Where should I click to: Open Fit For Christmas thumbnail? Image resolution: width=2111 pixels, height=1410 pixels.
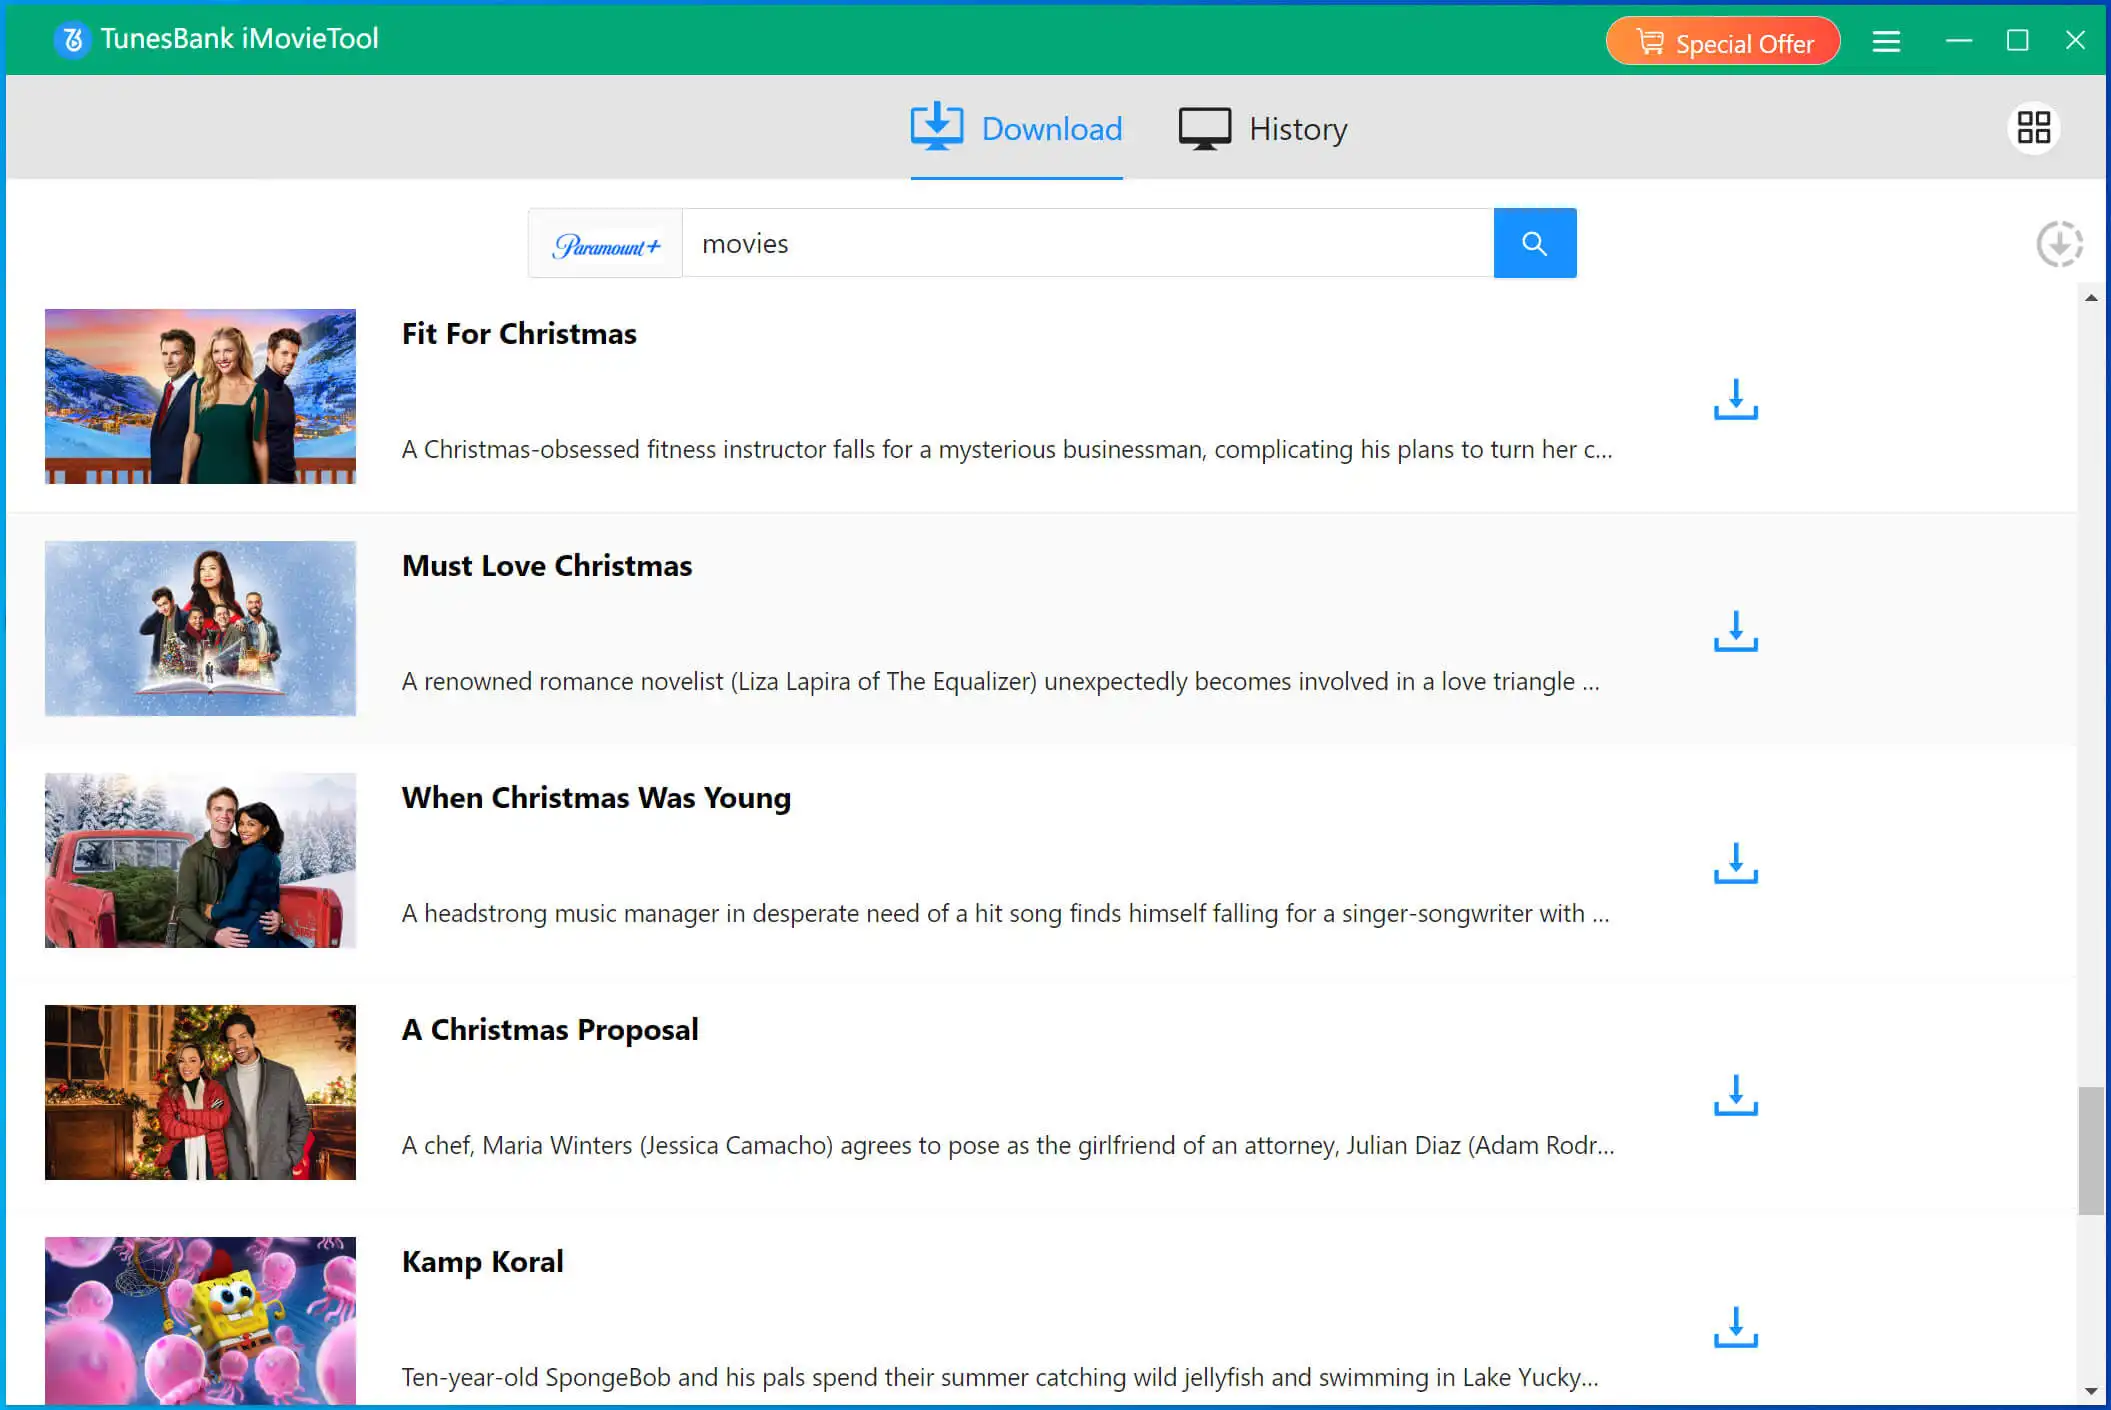click(200, 396)
